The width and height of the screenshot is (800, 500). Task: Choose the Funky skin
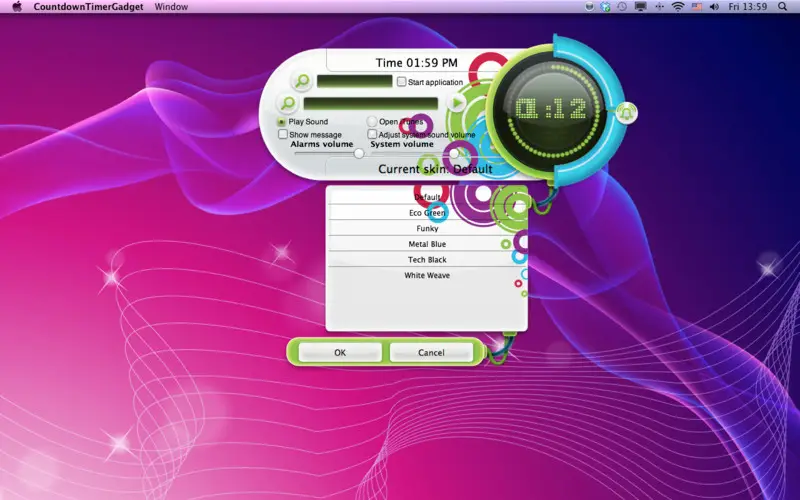point(427,228)
